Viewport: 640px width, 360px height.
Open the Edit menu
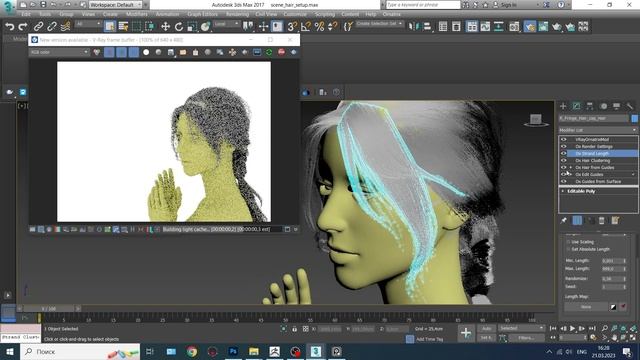point(26,14)
